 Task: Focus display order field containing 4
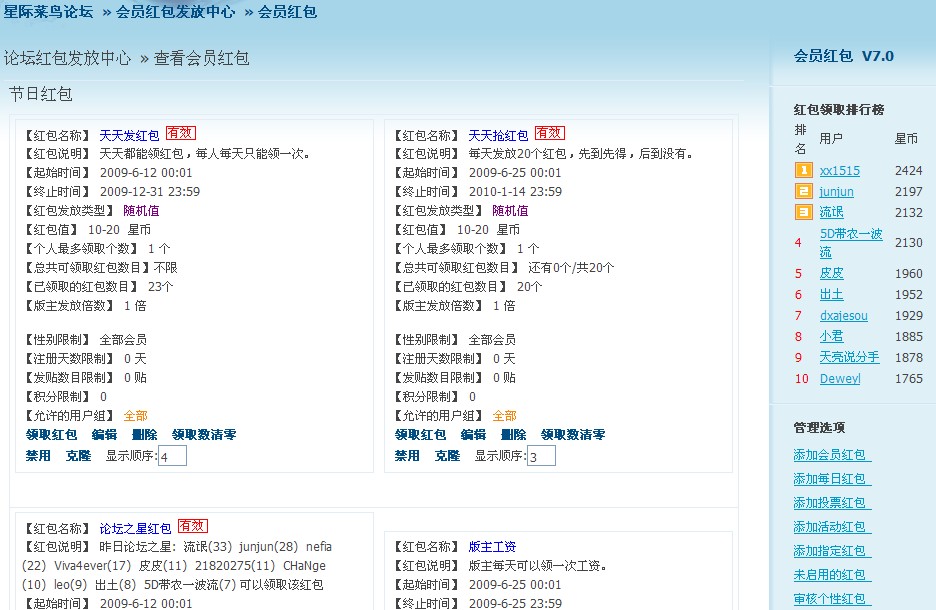point(173,456)
